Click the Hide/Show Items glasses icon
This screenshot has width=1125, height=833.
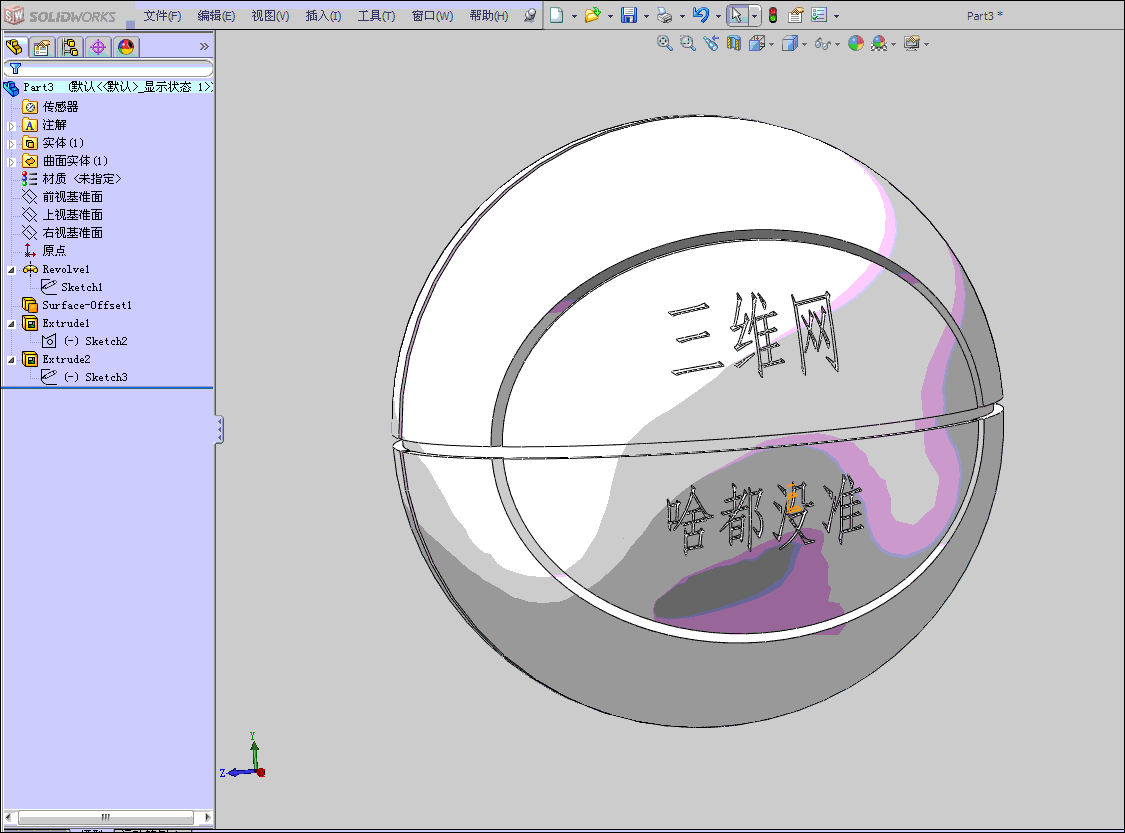pos(822,44)
